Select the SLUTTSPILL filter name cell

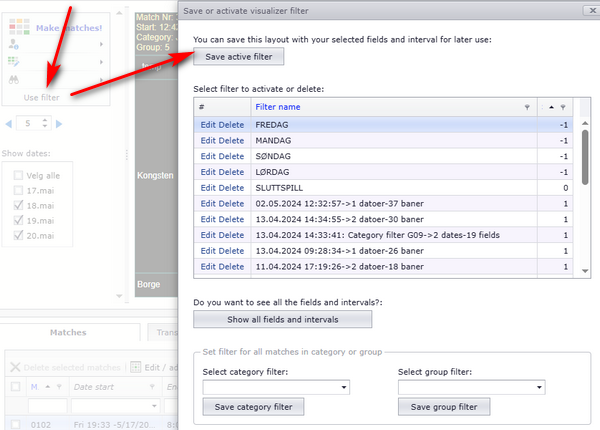point(394,188)
